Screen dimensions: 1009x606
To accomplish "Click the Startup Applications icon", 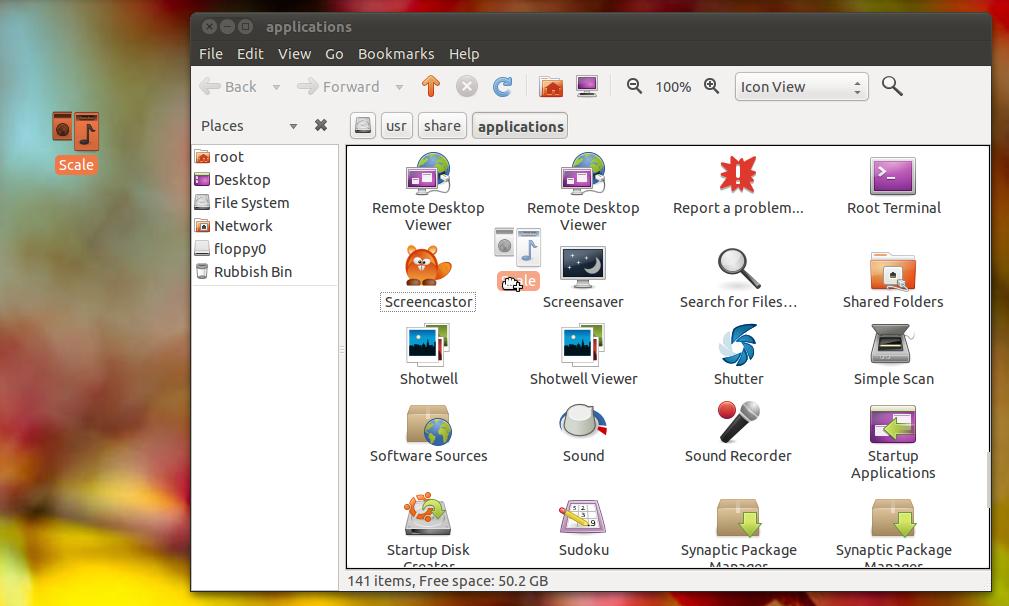I will coord(893,424).
